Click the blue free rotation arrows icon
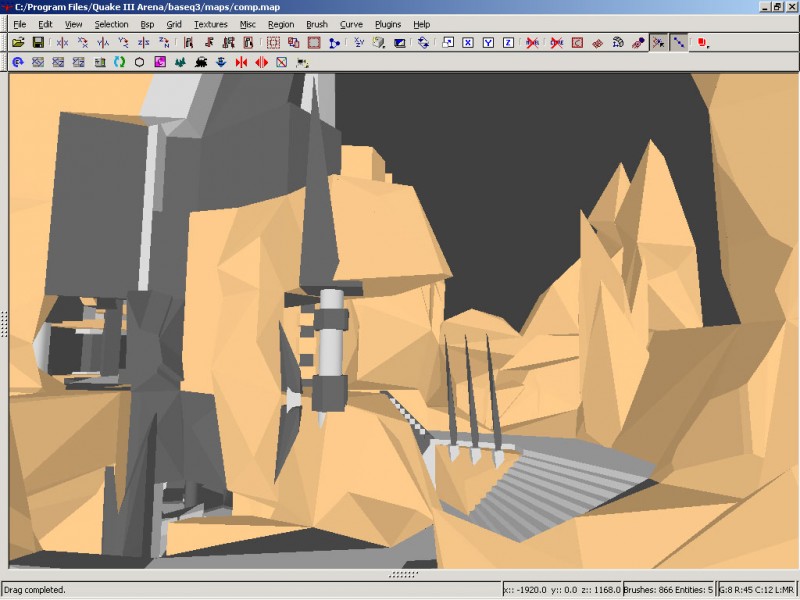Viewport: 800px width, 600px height. click(423, 42)
